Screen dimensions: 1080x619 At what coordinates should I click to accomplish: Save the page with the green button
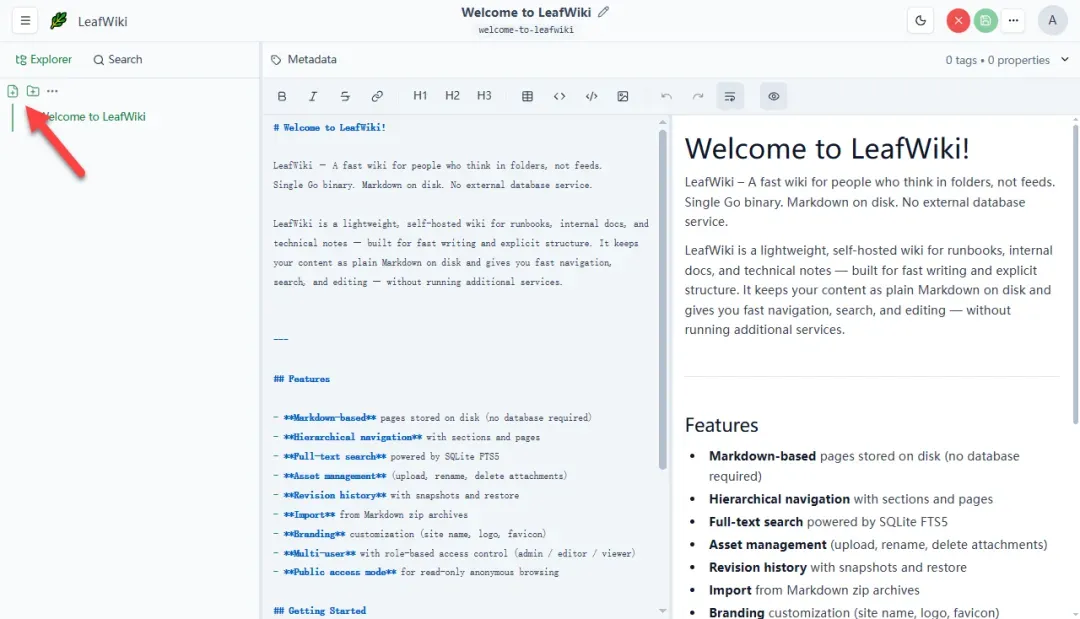coord(986,21)
